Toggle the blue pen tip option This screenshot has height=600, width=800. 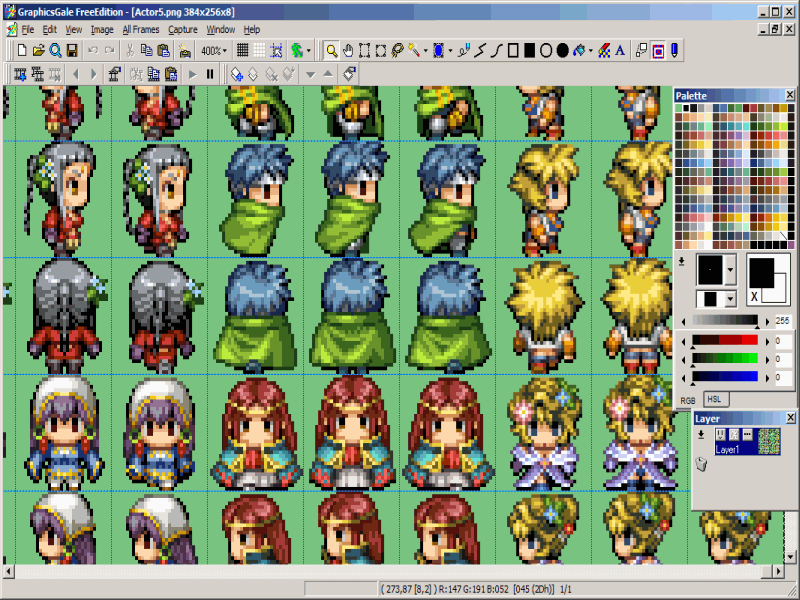pyautogui.click(x=674, y=51)
